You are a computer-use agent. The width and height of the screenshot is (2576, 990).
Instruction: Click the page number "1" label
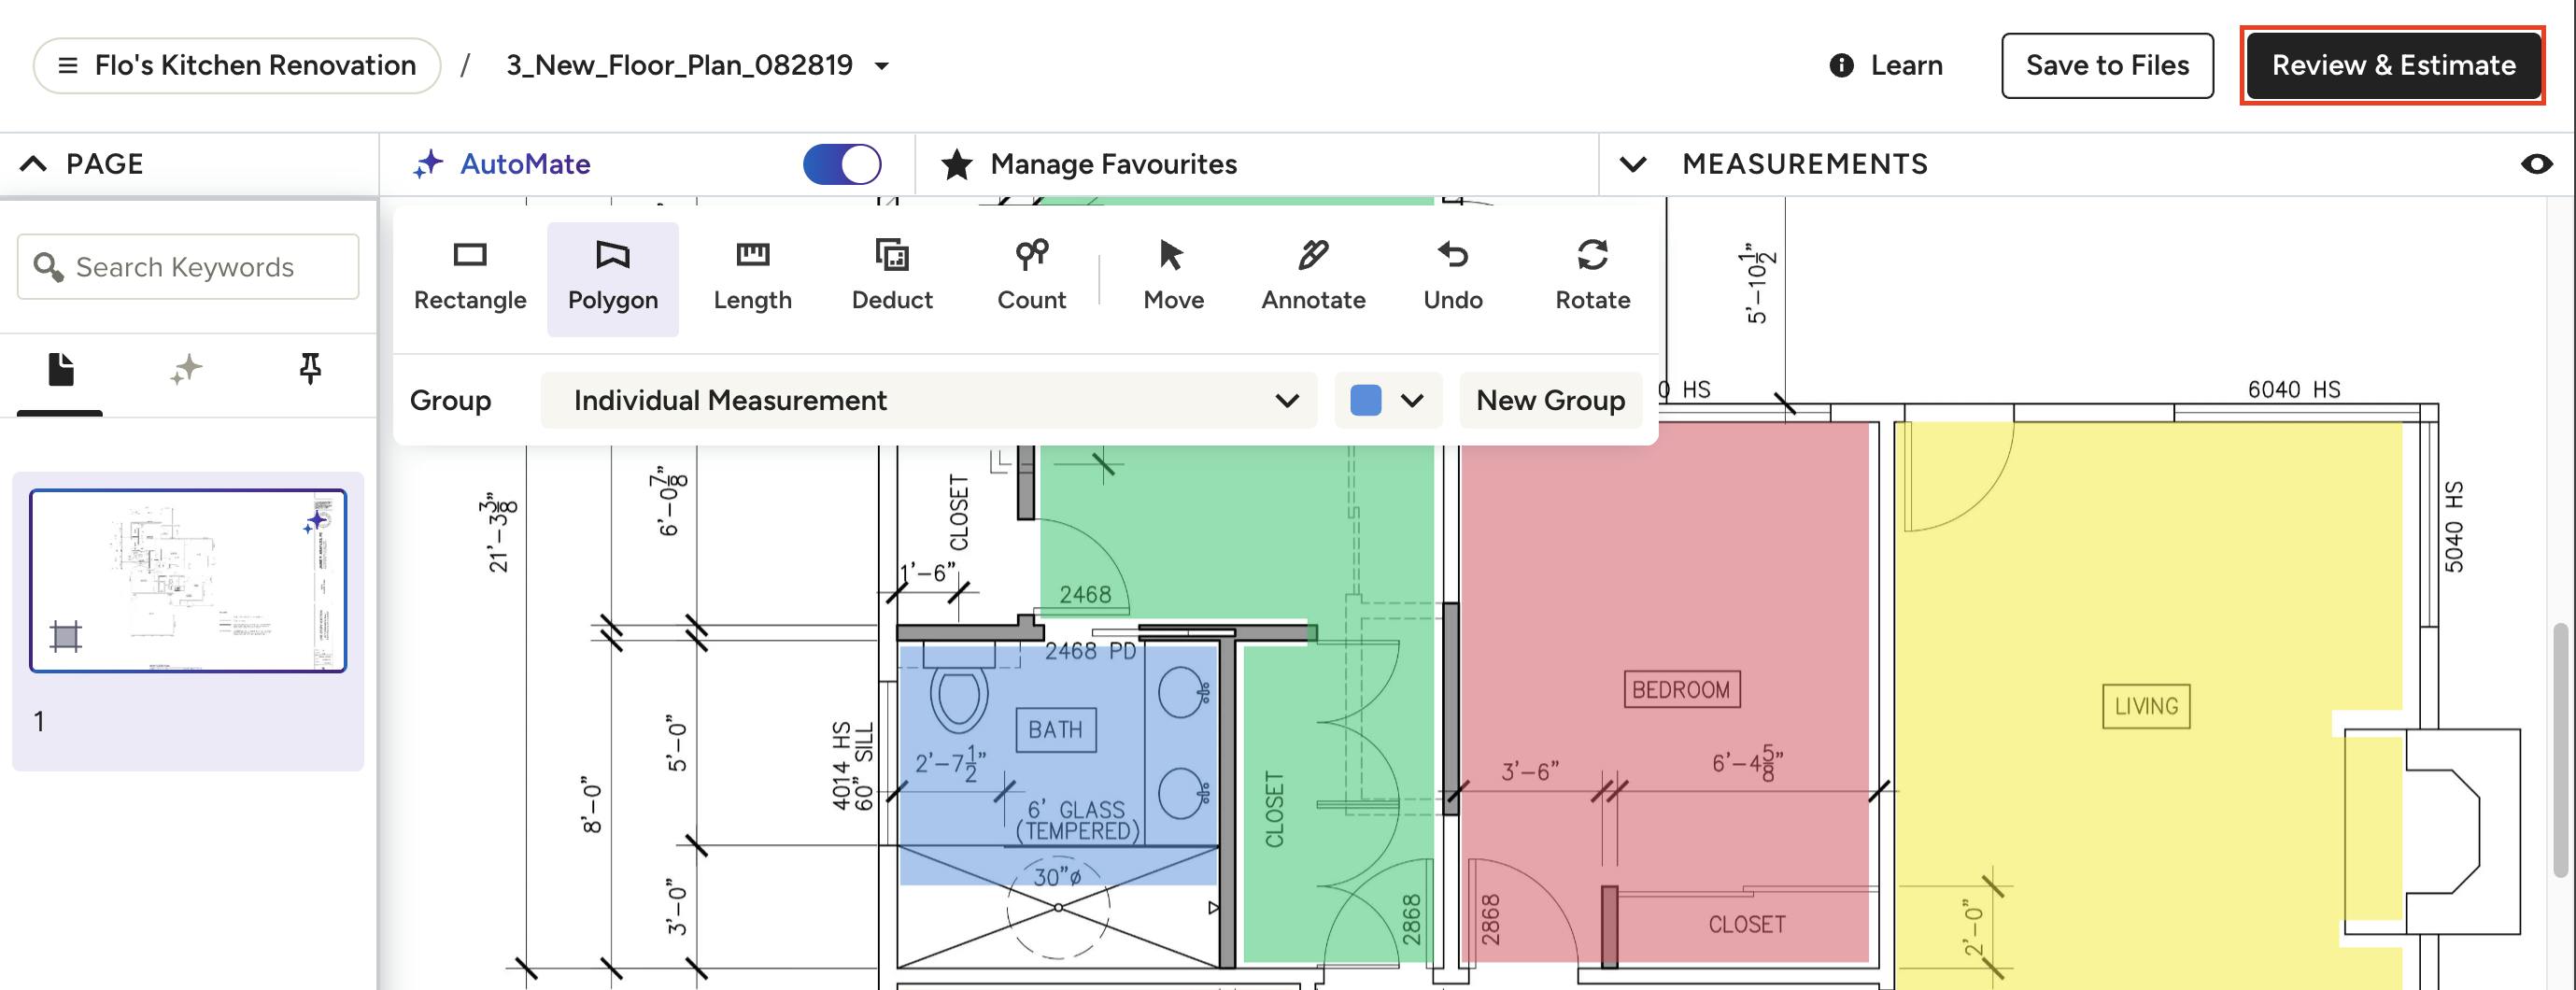(x=39, y=721)
